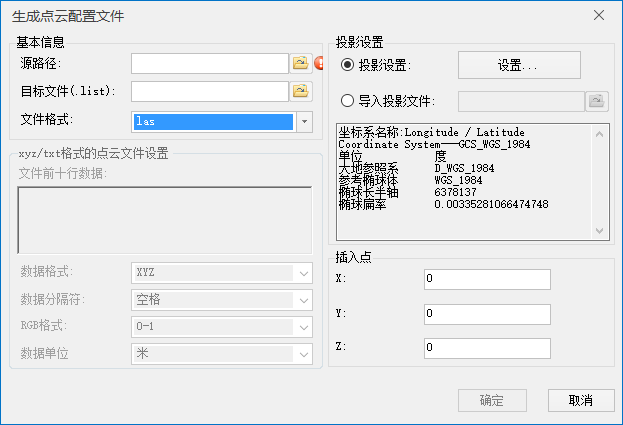This screenshot has height=425, width=623.
Task: Click the red error indicator beside source path
Action: coord(318,64)
